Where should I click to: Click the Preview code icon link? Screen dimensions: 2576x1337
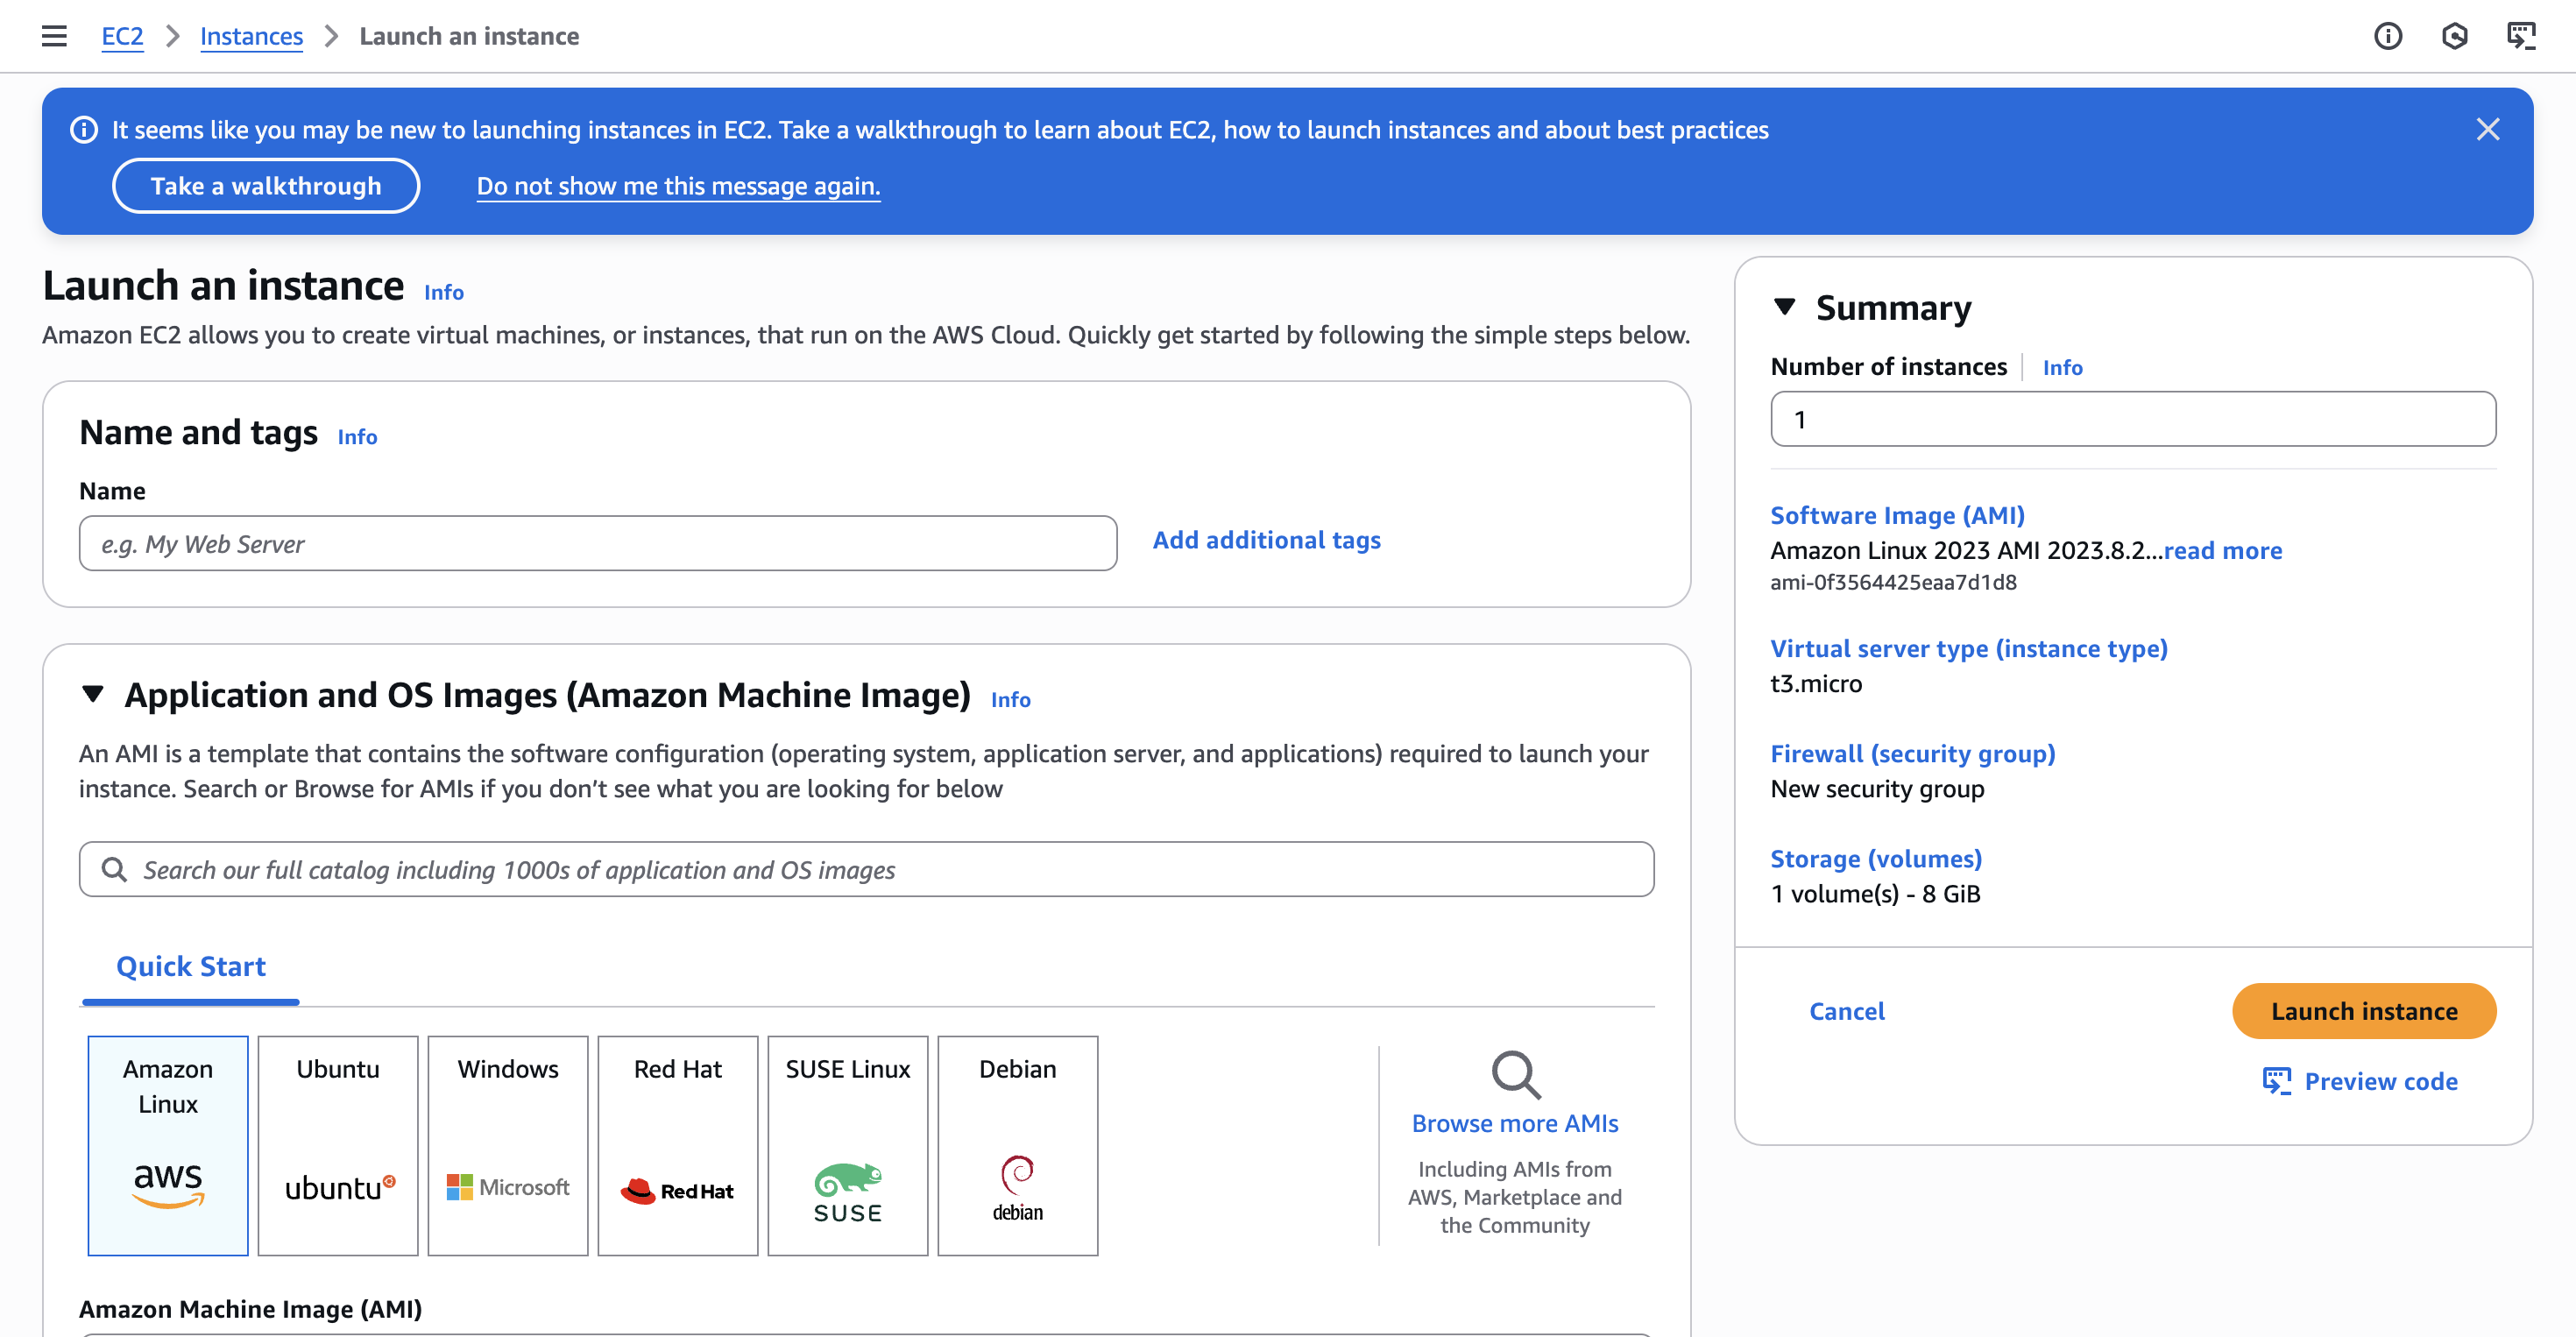[2276, 1081]
